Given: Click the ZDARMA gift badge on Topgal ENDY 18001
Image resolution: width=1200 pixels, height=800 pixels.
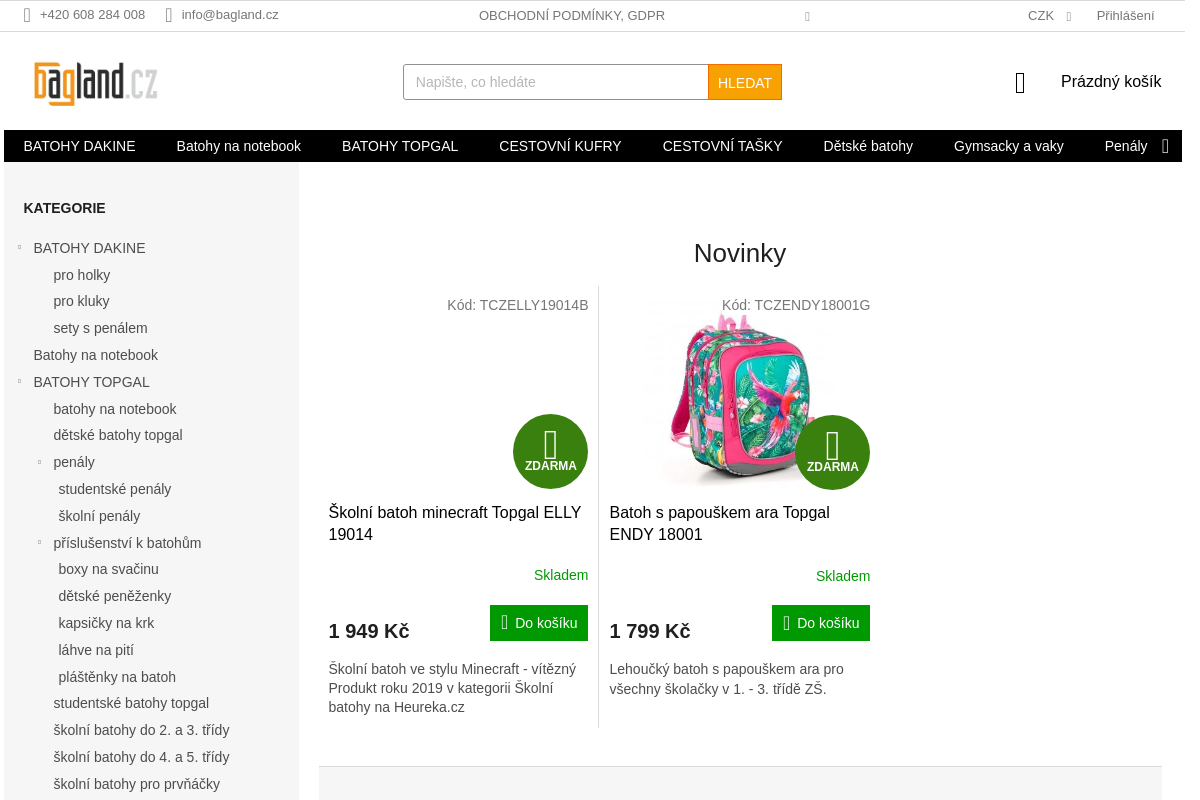Looking at the screenshot, I should tap(832, 451).
